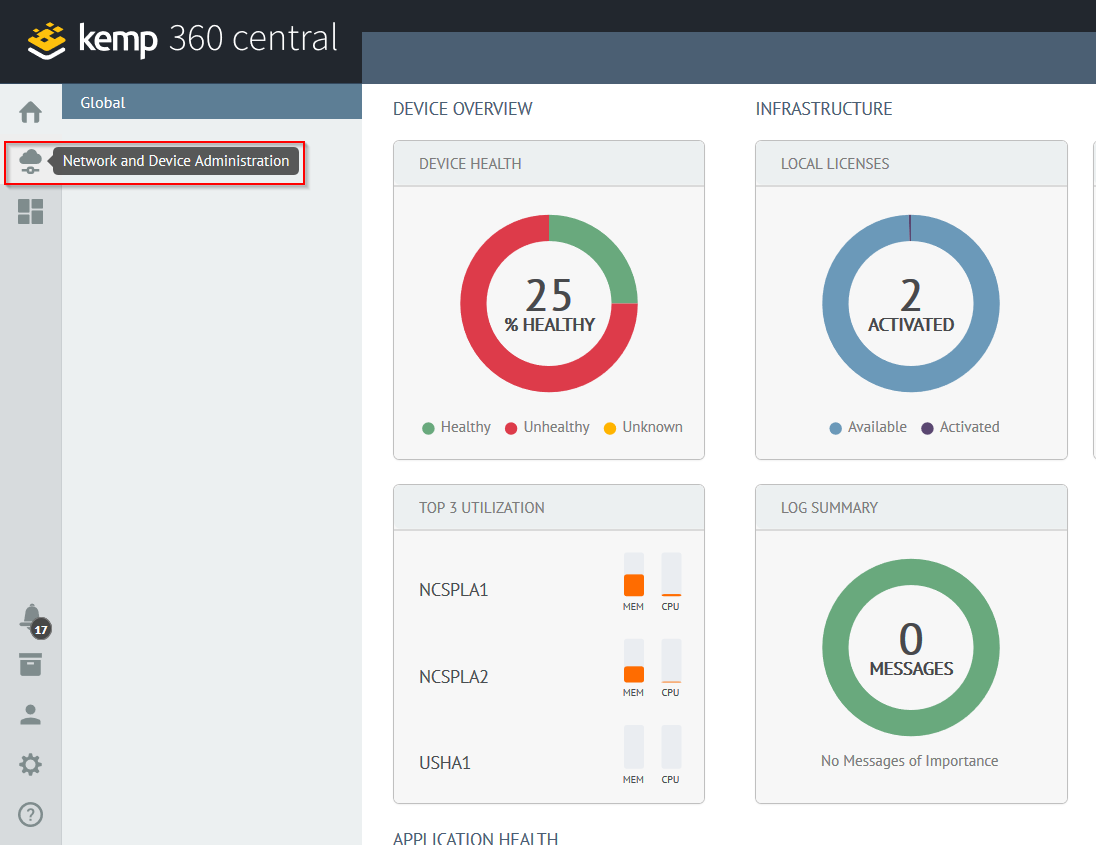Select the Global tab in sidebar

(x=212, y=102)
